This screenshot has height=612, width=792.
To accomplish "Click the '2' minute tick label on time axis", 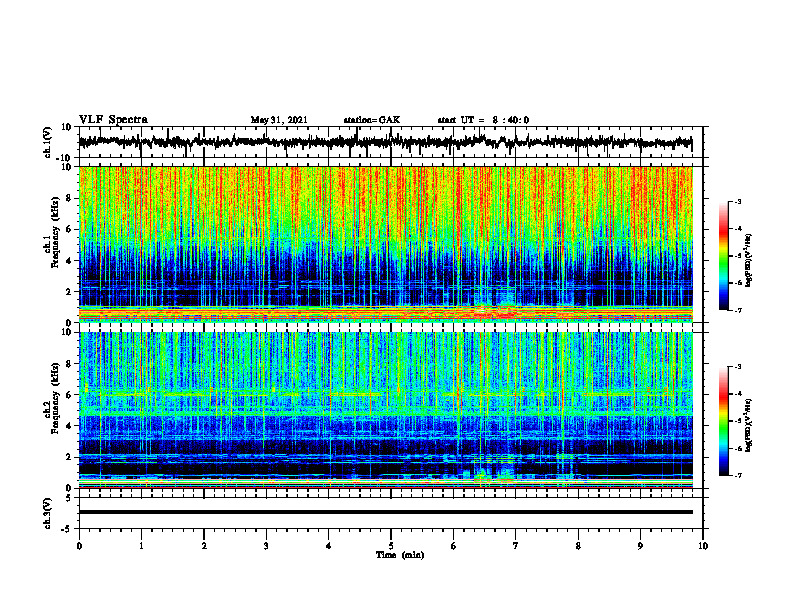I will (204, 546).
